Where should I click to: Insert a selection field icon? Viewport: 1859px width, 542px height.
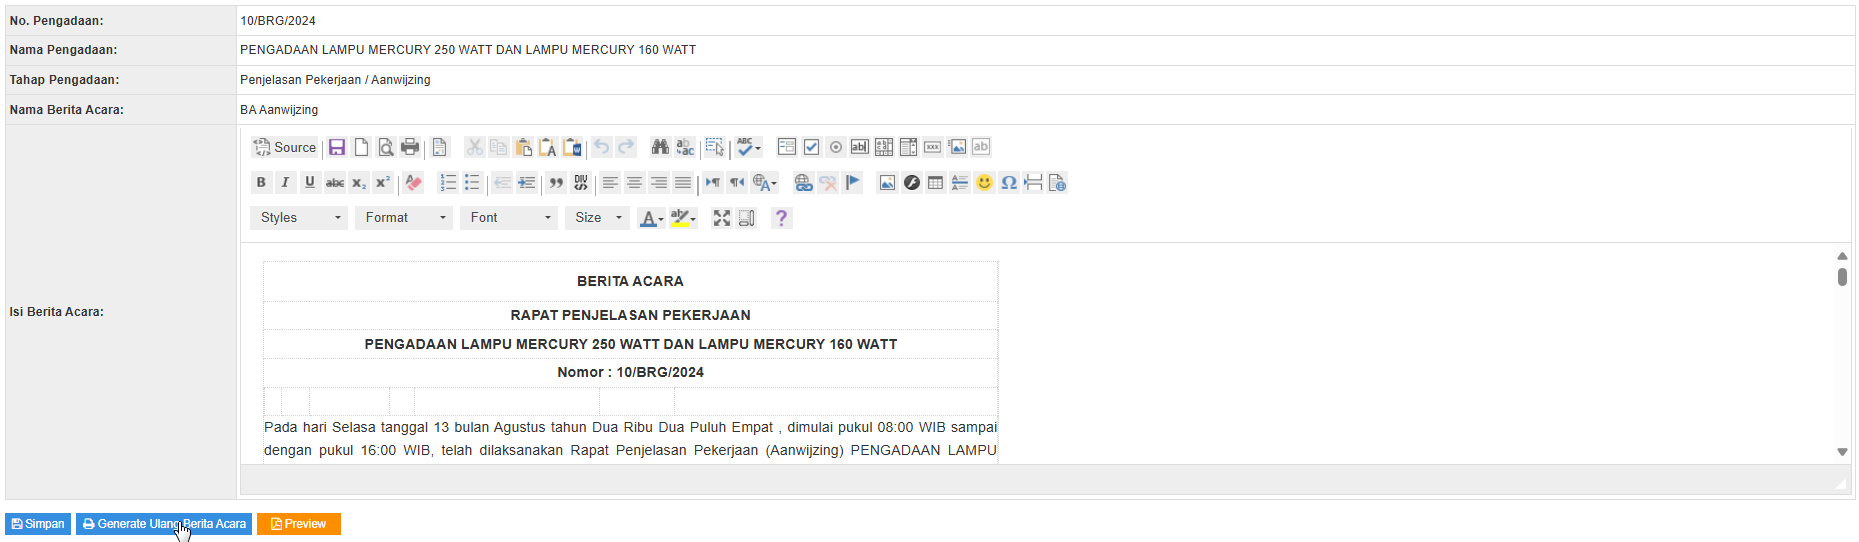click(908, 147)
